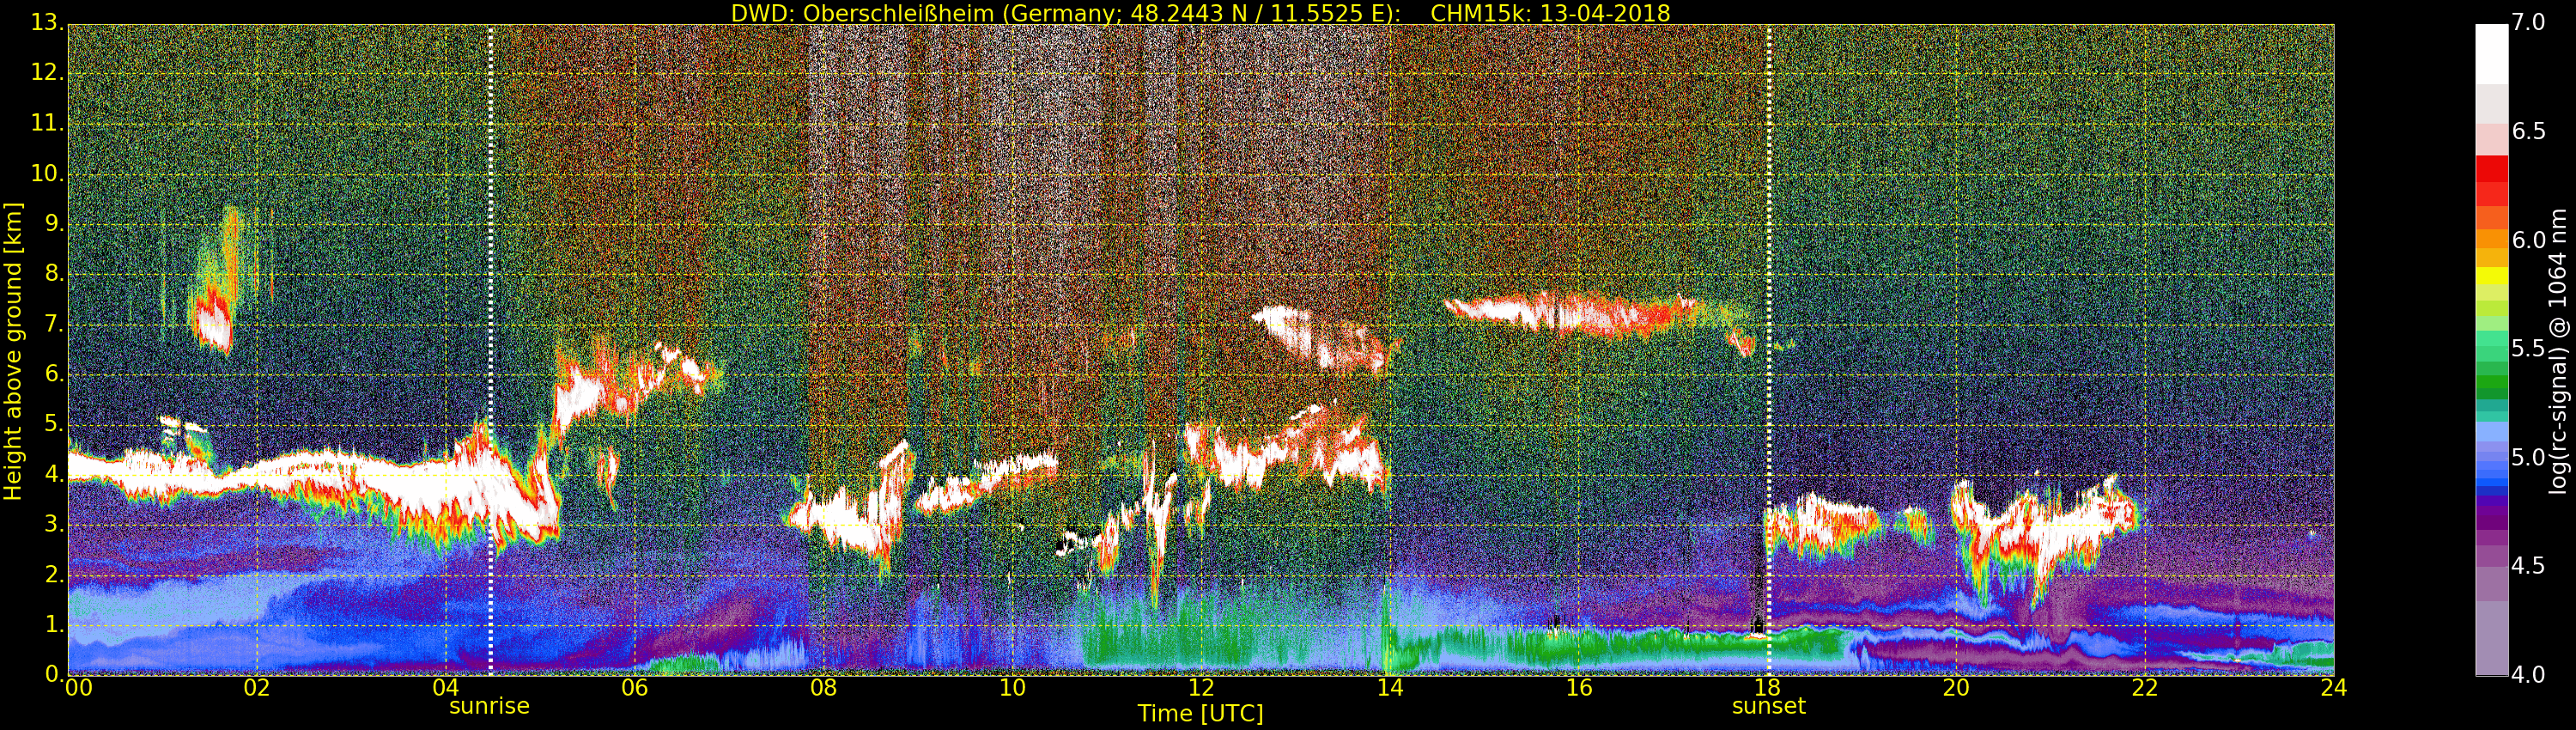Click the x-axis tick label '20'
This screenshot has height=730, width=2576.
(x=1956, y=688)
